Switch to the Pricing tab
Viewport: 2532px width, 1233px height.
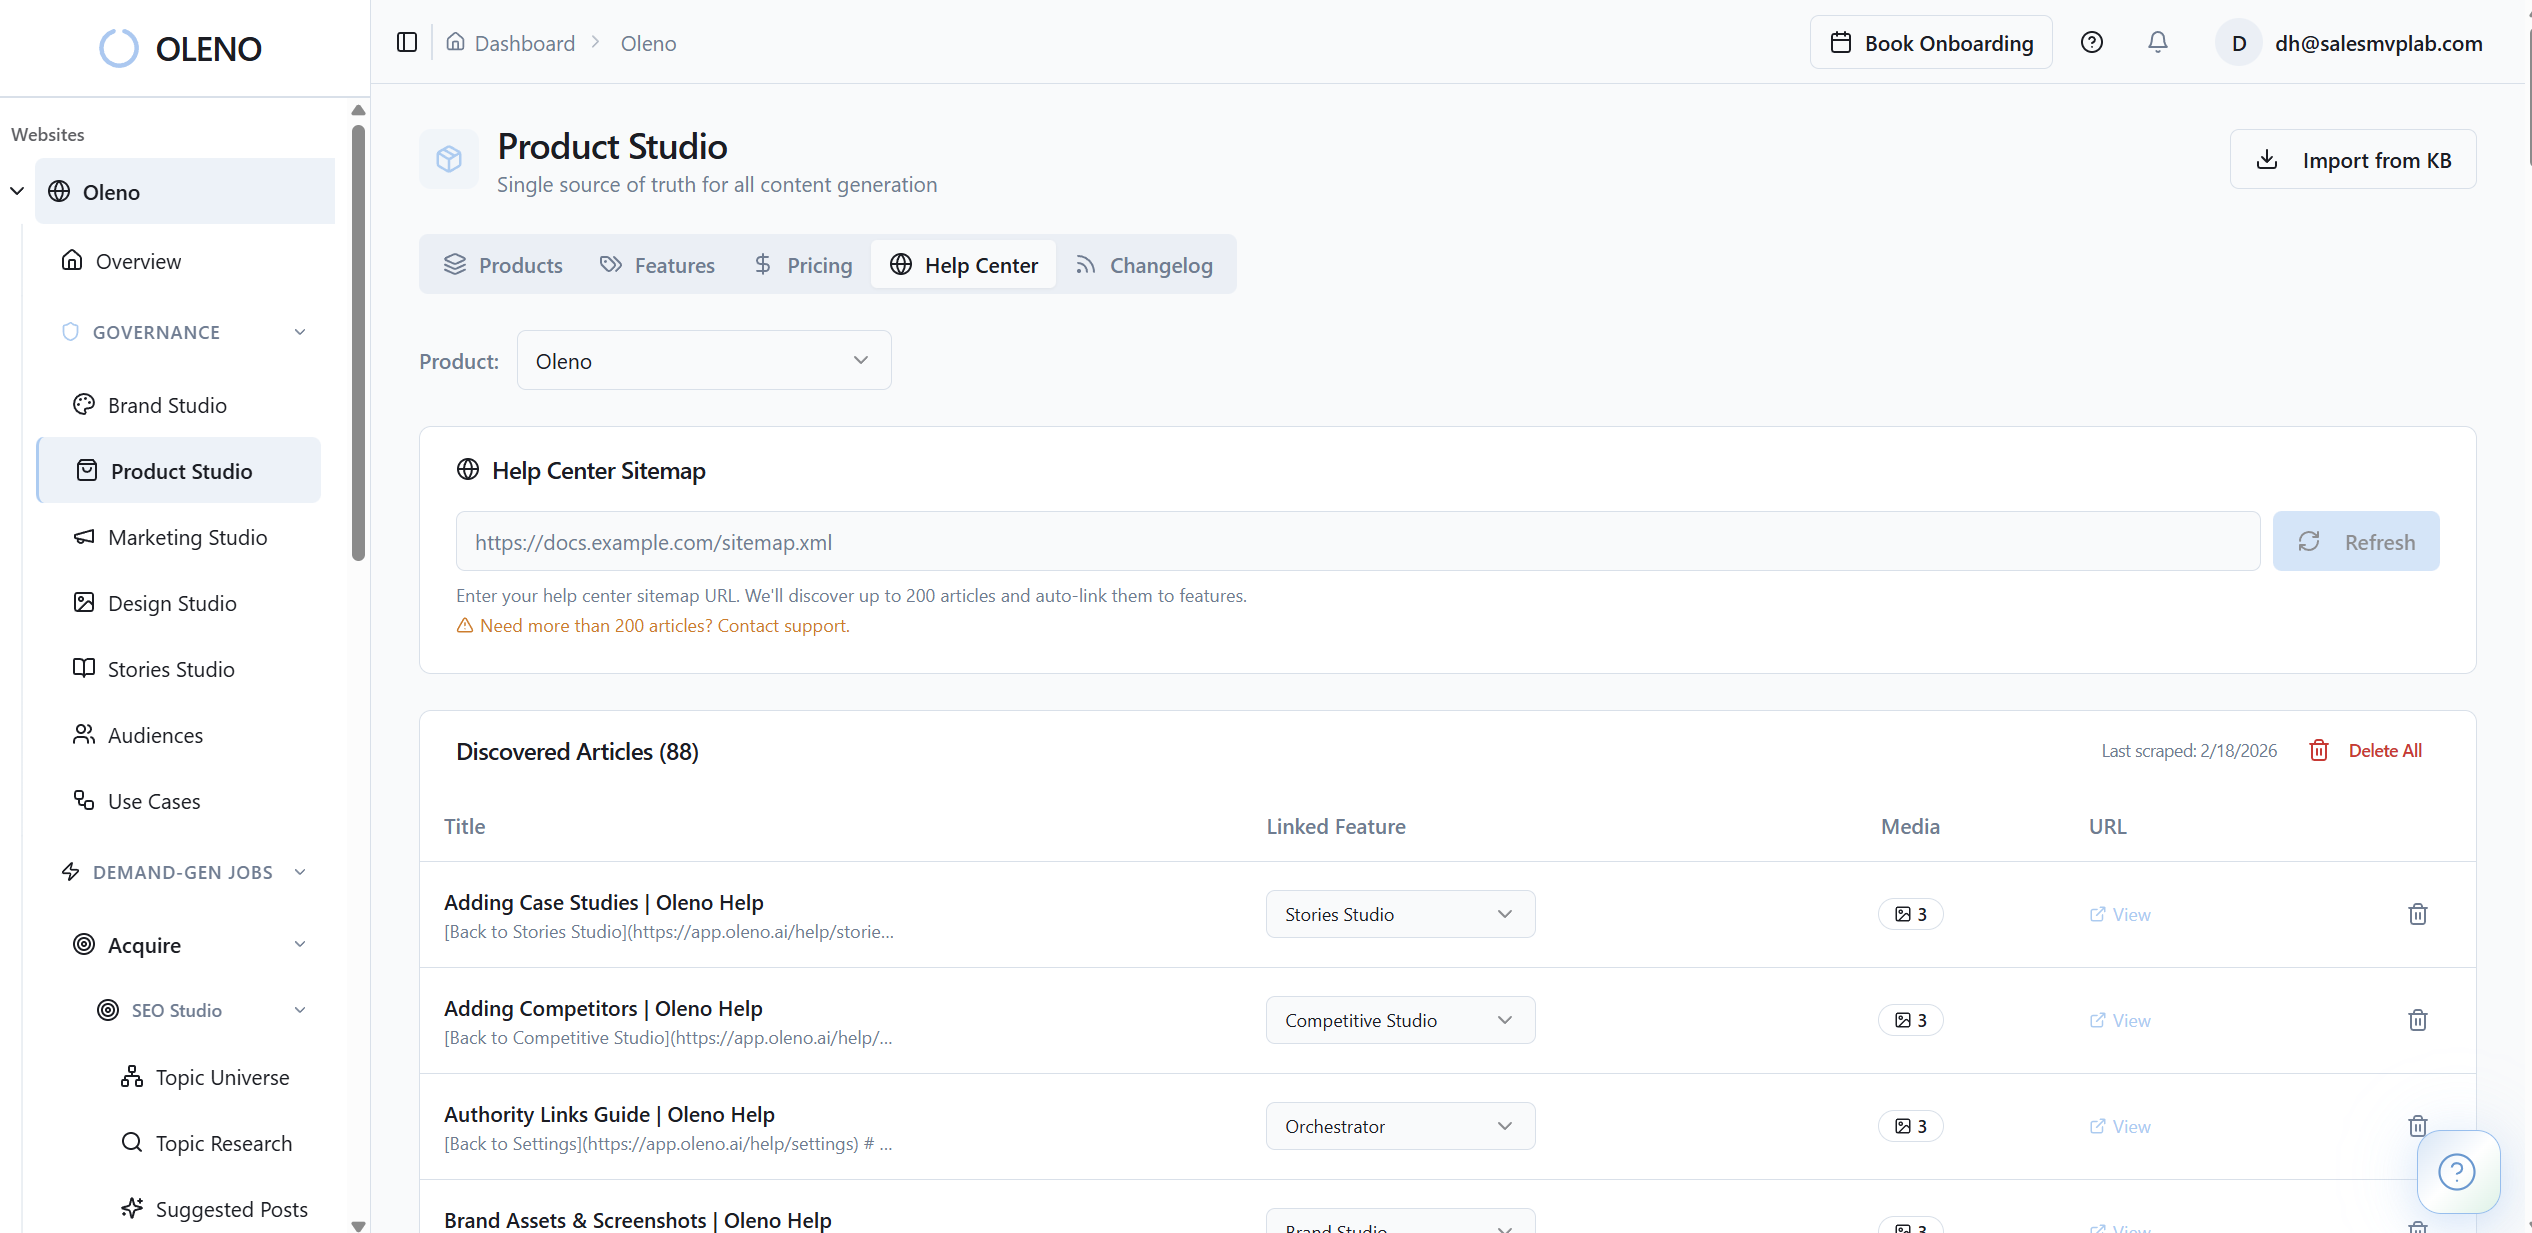[x=803, y=264]
